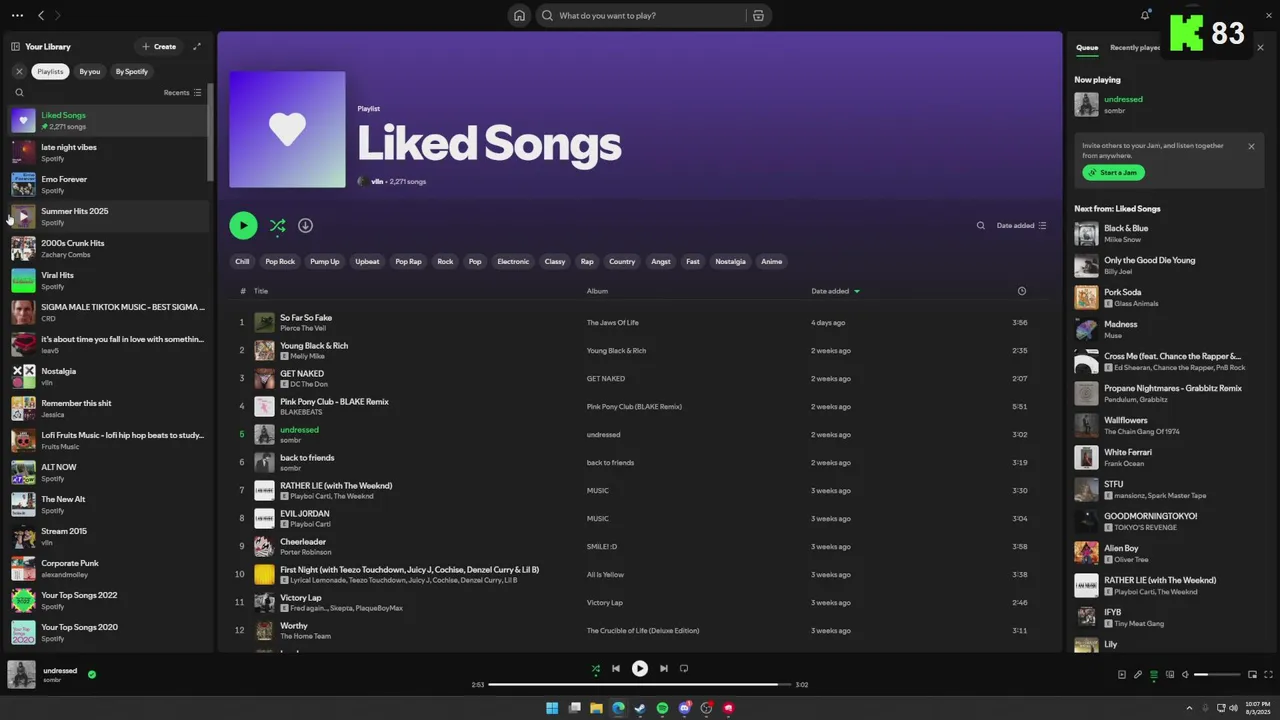Adjust the volume slider

[x=1216, y=675]
